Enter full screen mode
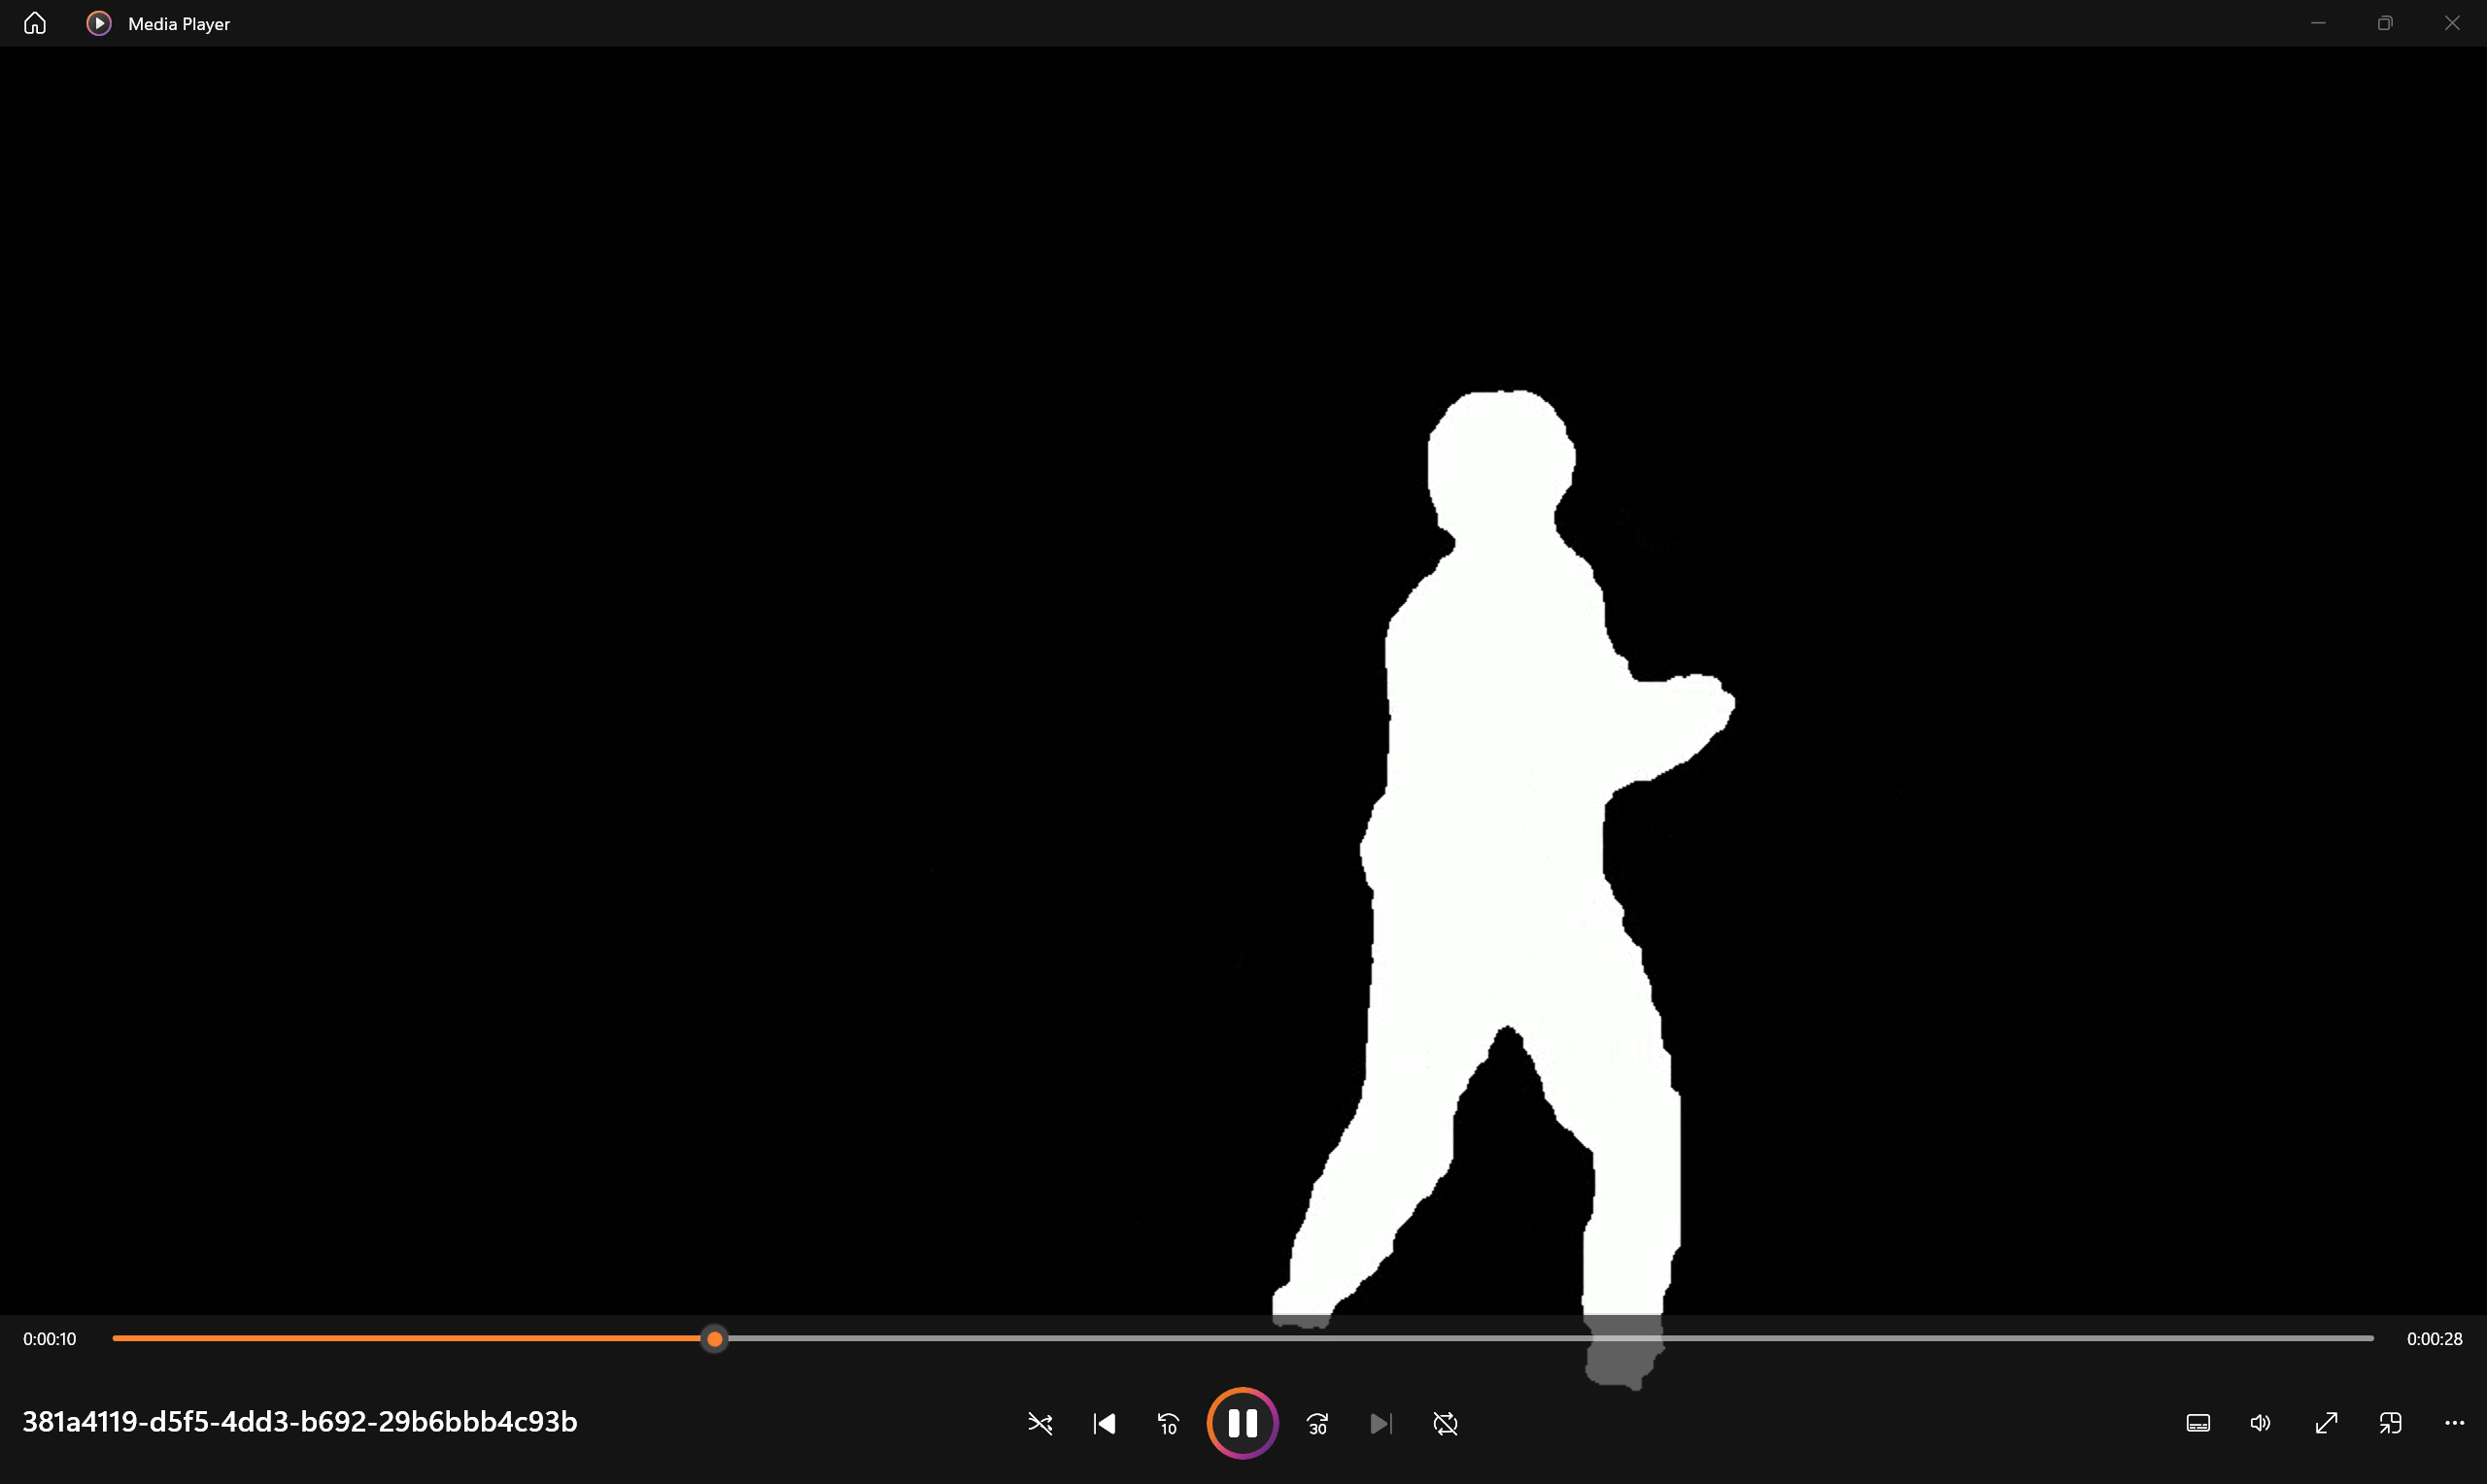 (x=2326, y=1423)
